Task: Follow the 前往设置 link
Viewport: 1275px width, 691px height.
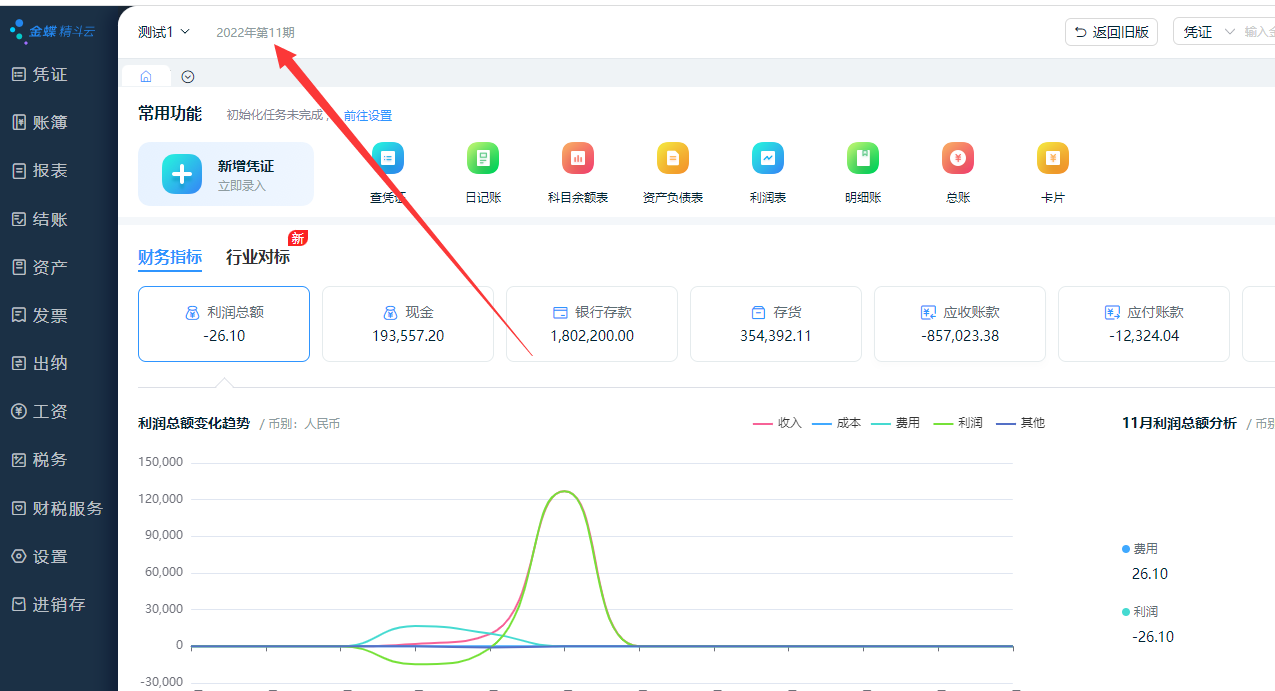Action: [368, 116]
